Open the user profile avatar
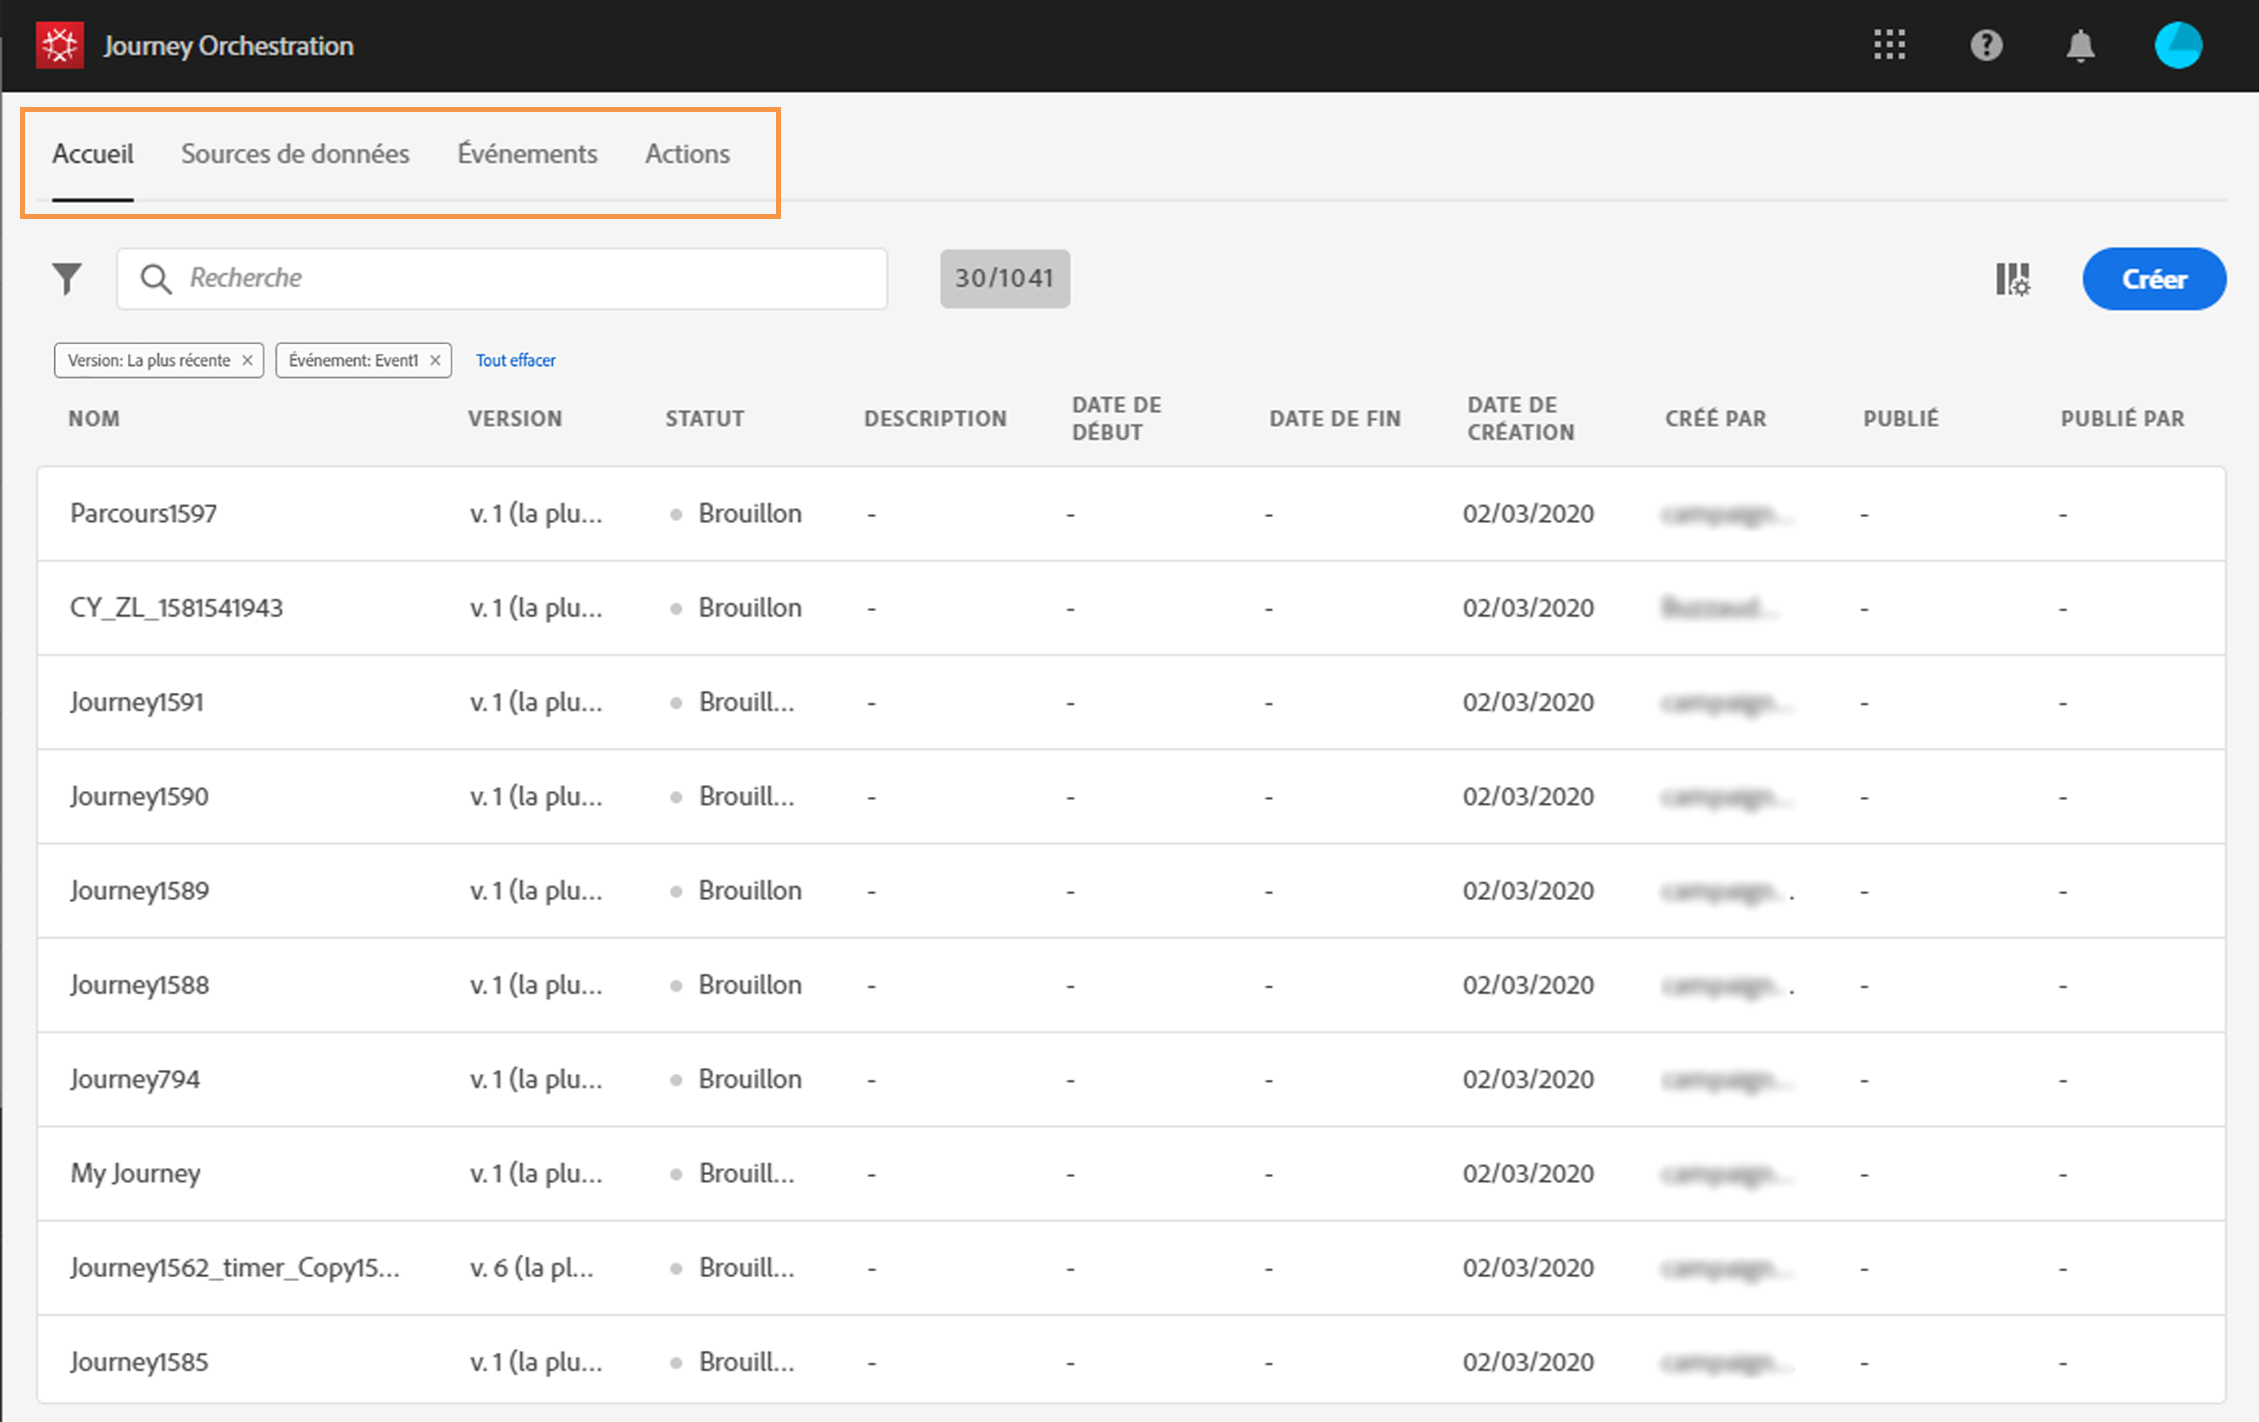The height and width of the screenshot is (1422, 2259). coord(2177,45)
